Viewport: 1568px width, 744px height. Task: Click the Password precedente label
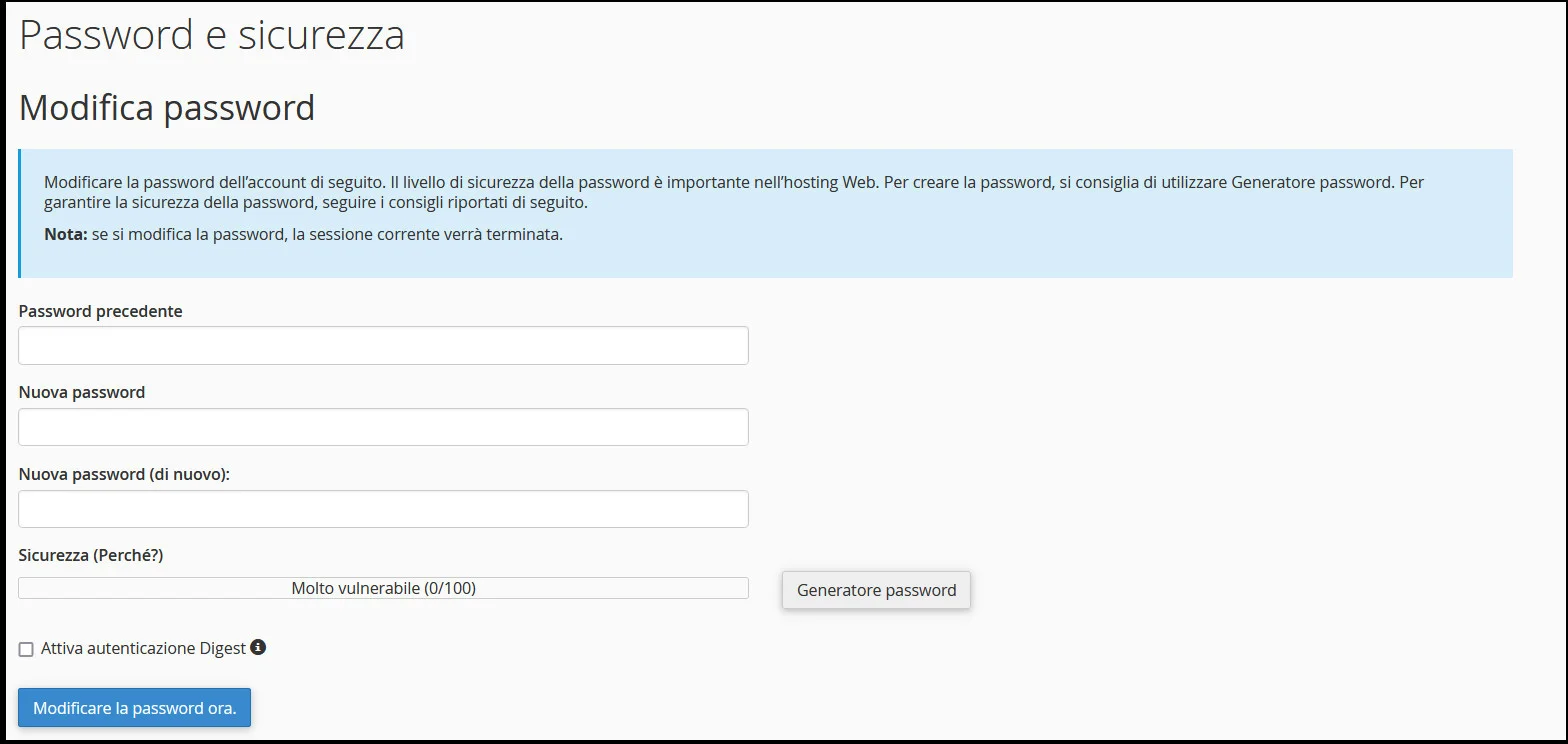pos(100,311)
